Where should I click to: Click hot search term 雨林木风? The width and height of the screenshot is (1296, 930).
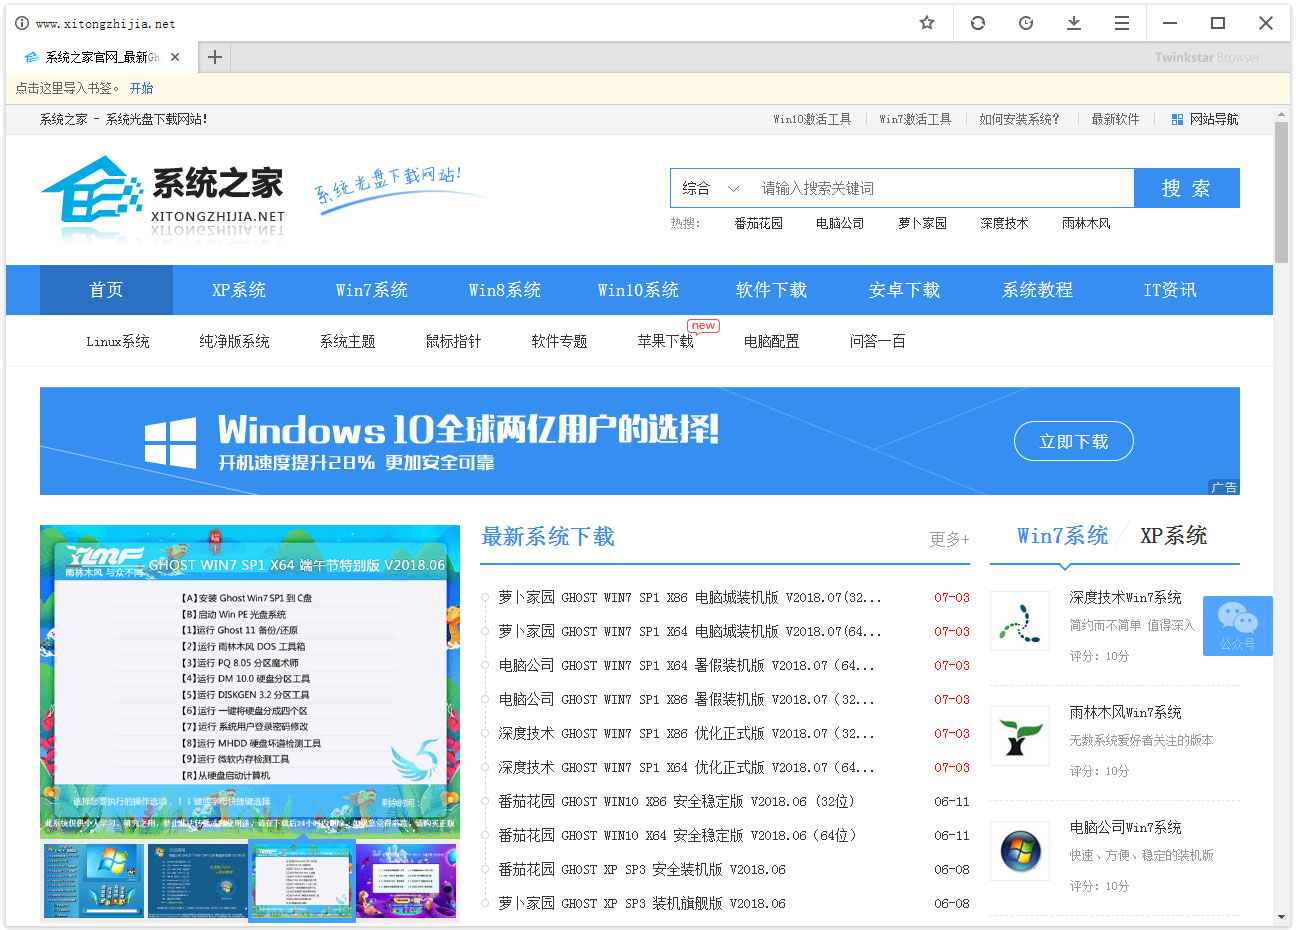click(x=1086, y=223)
